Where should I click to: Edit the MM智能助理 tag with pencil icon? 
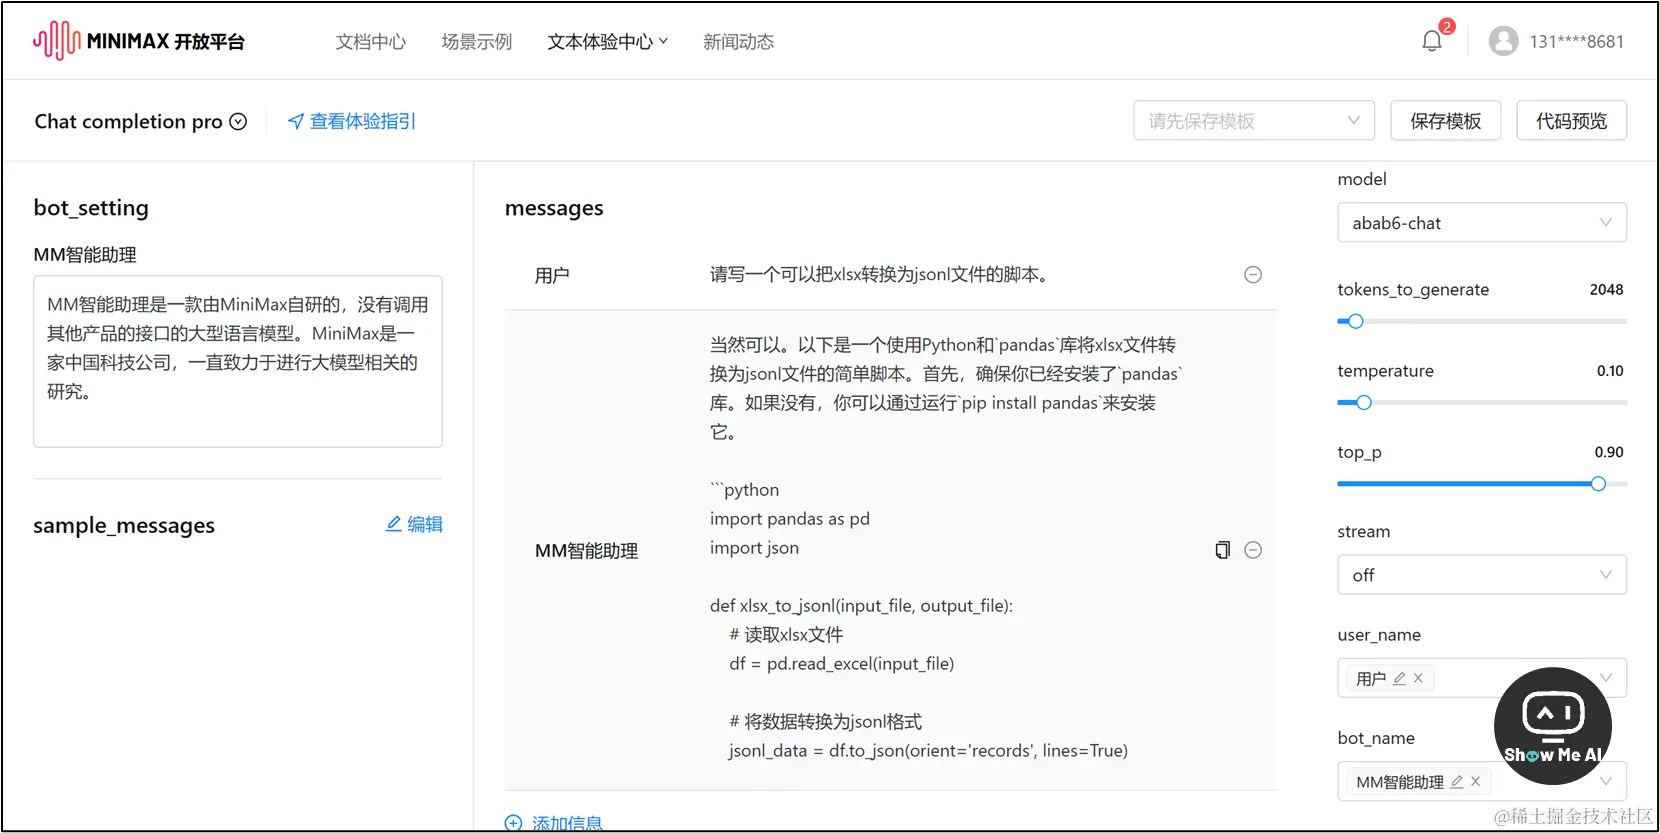1457,782
